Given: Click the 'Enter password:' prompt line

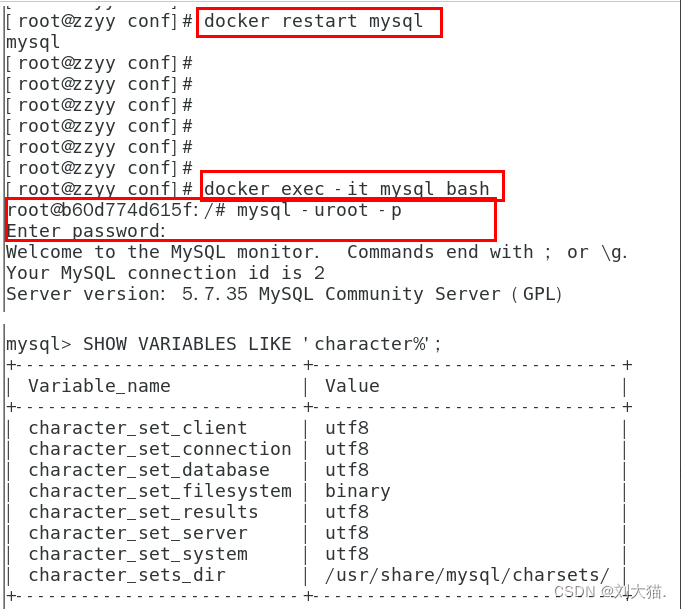Looking at the screenshot, I should tap(86, 231).
